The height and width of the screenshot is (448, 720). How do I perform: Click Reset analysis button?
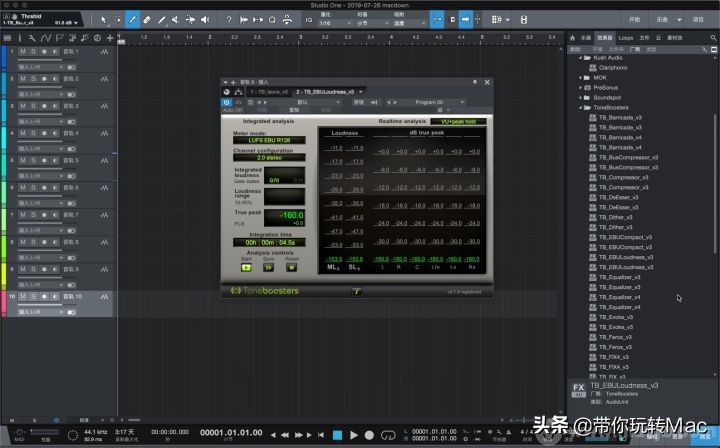point(291,268)
